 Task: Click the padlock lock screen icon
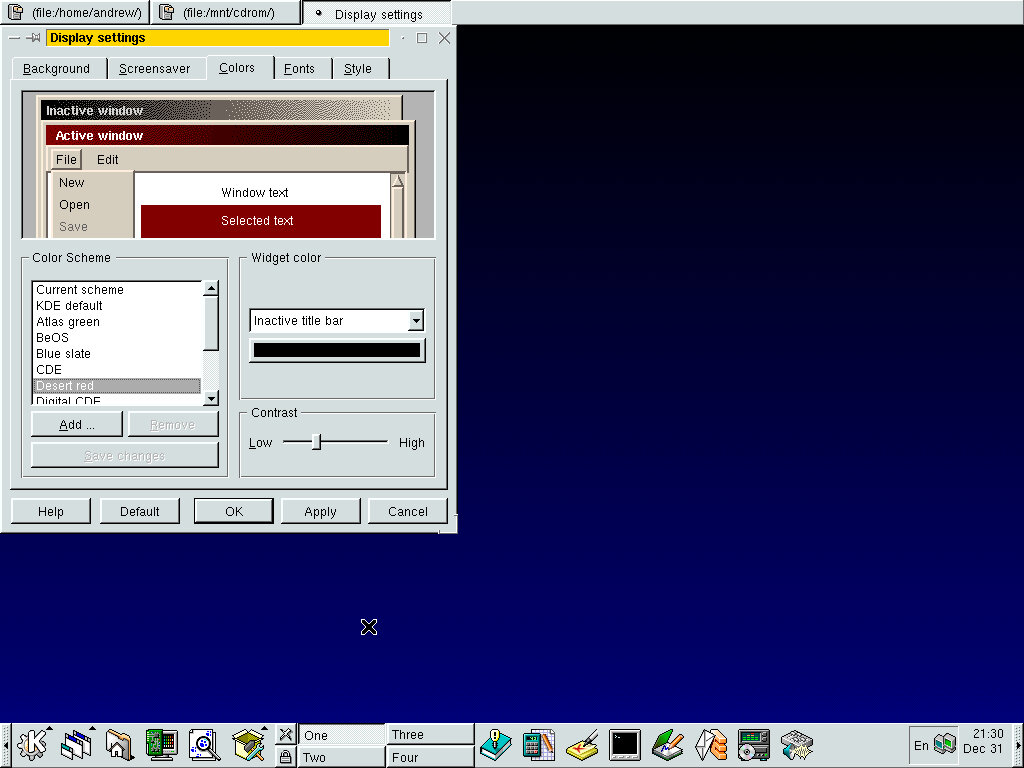pos(285,757)
